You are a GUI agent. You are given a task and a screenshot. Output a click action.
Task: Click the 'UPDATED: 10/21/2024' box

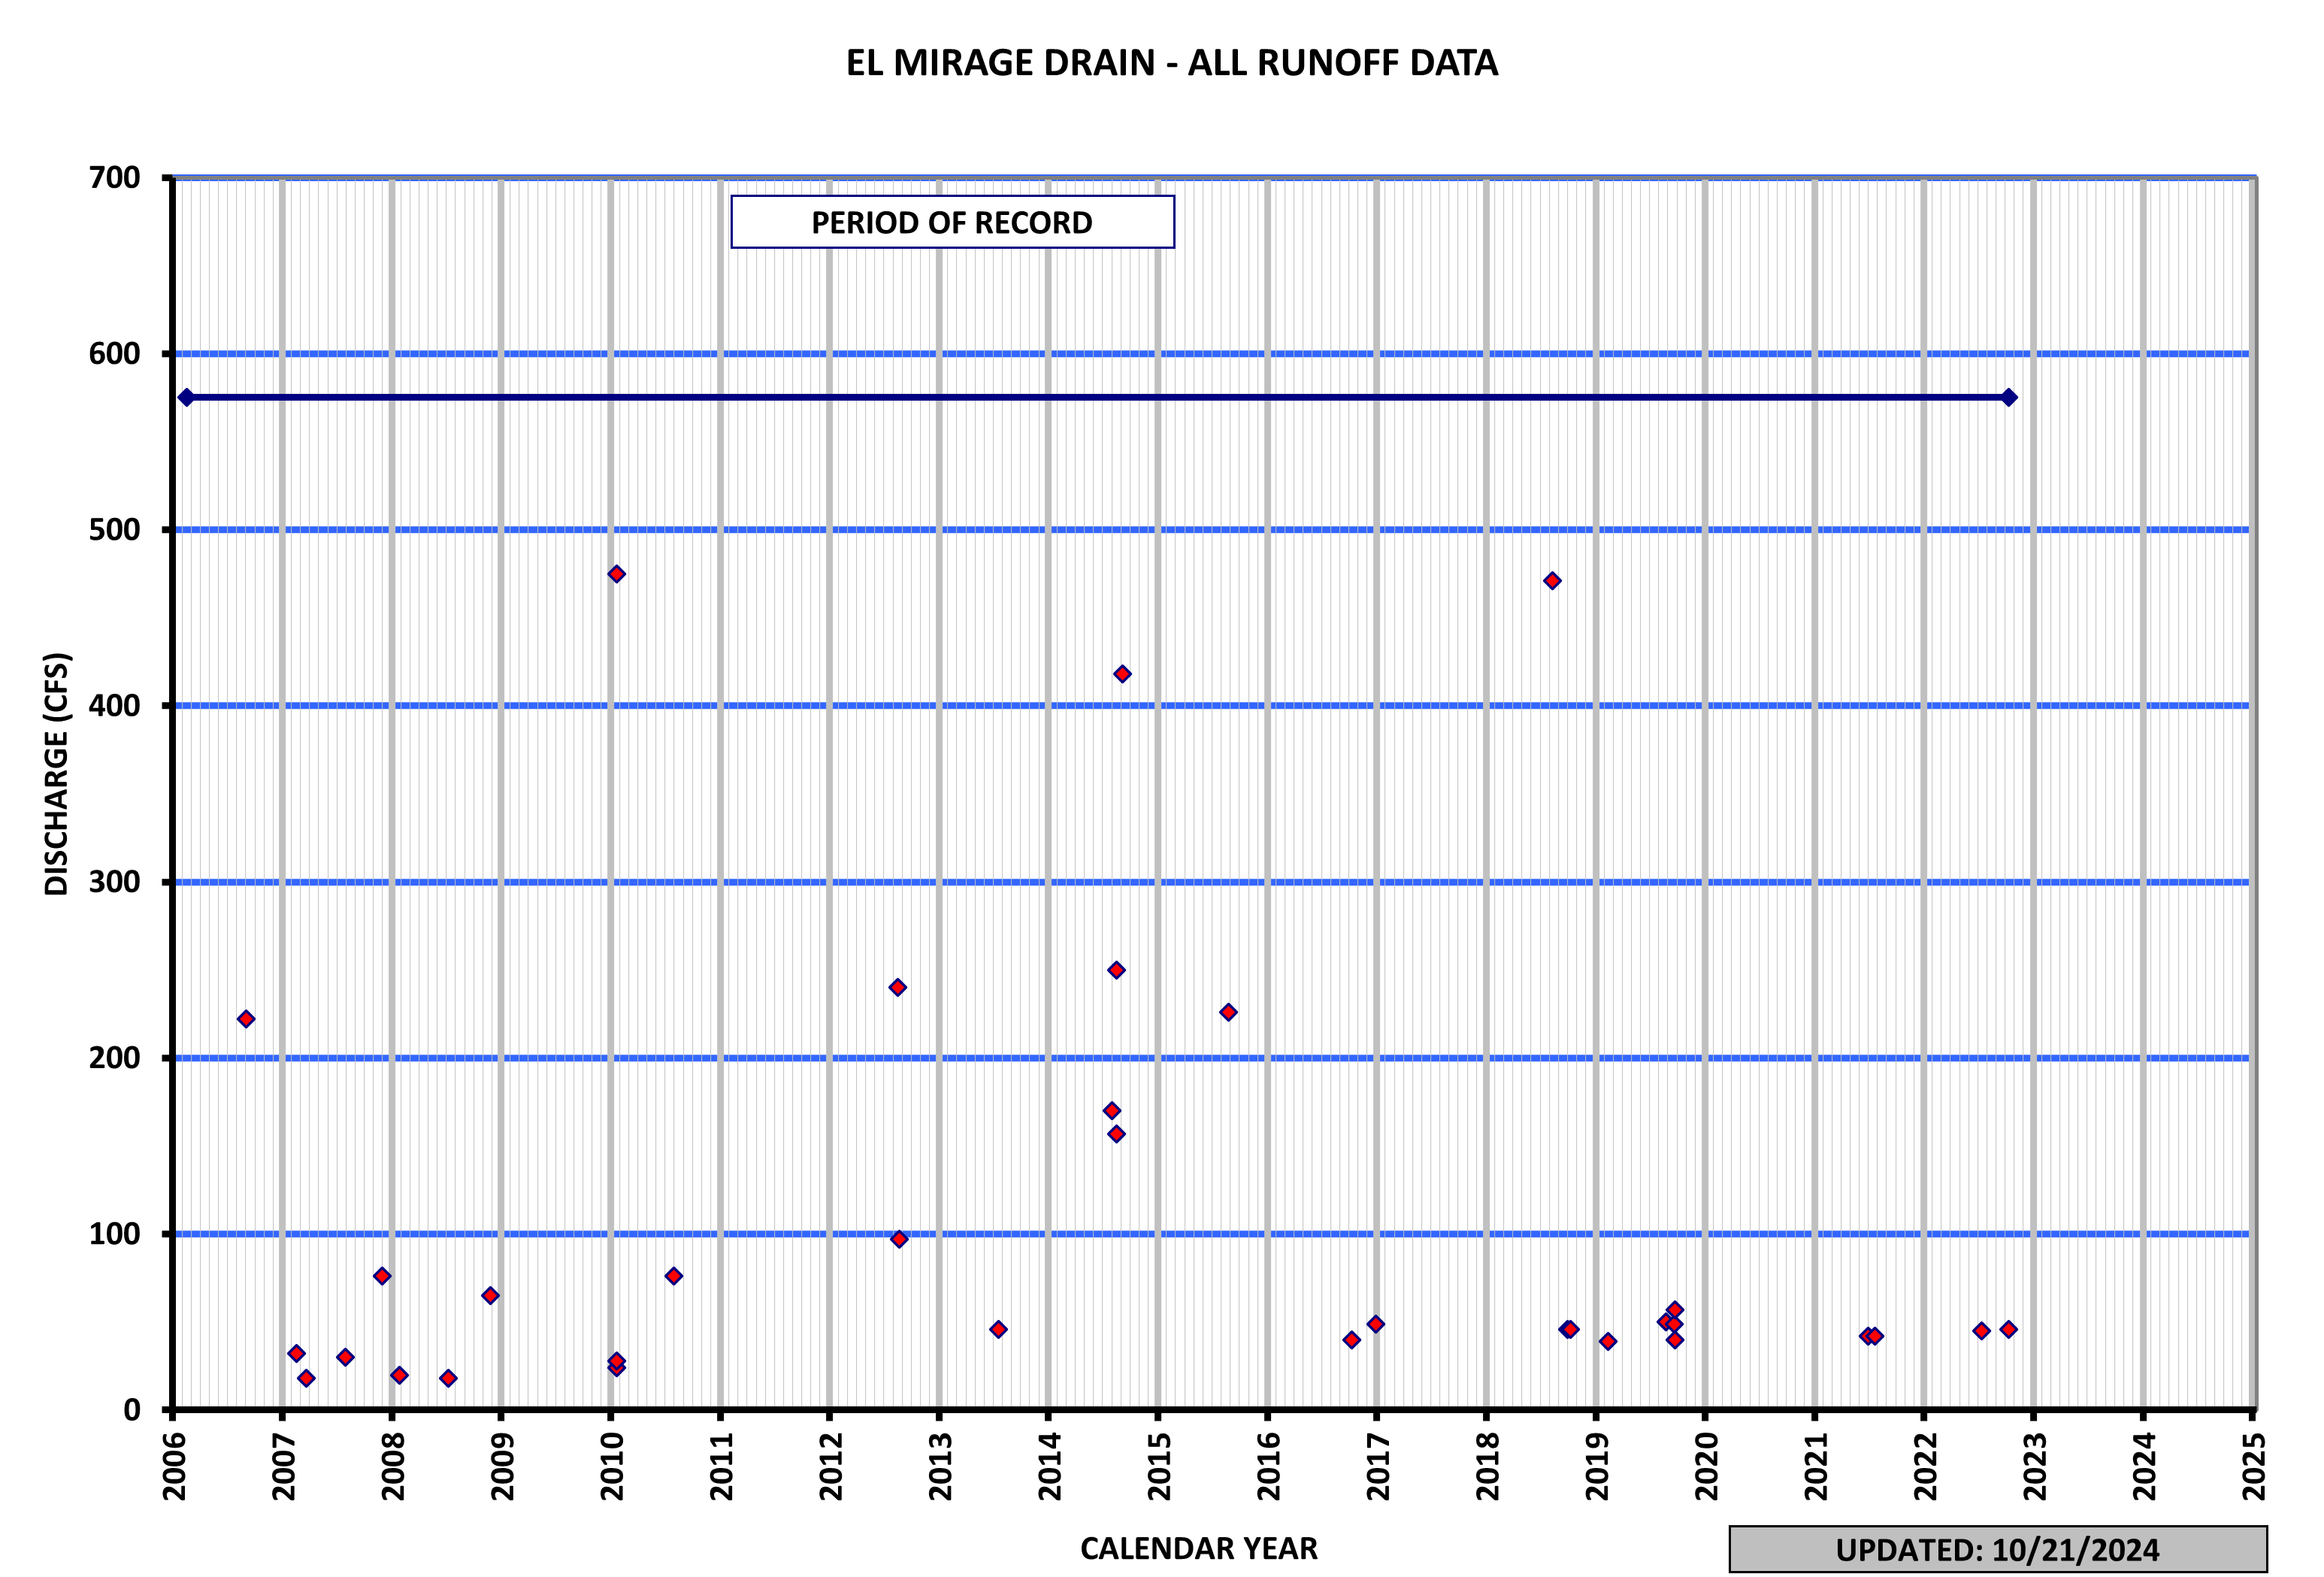1998,1549
